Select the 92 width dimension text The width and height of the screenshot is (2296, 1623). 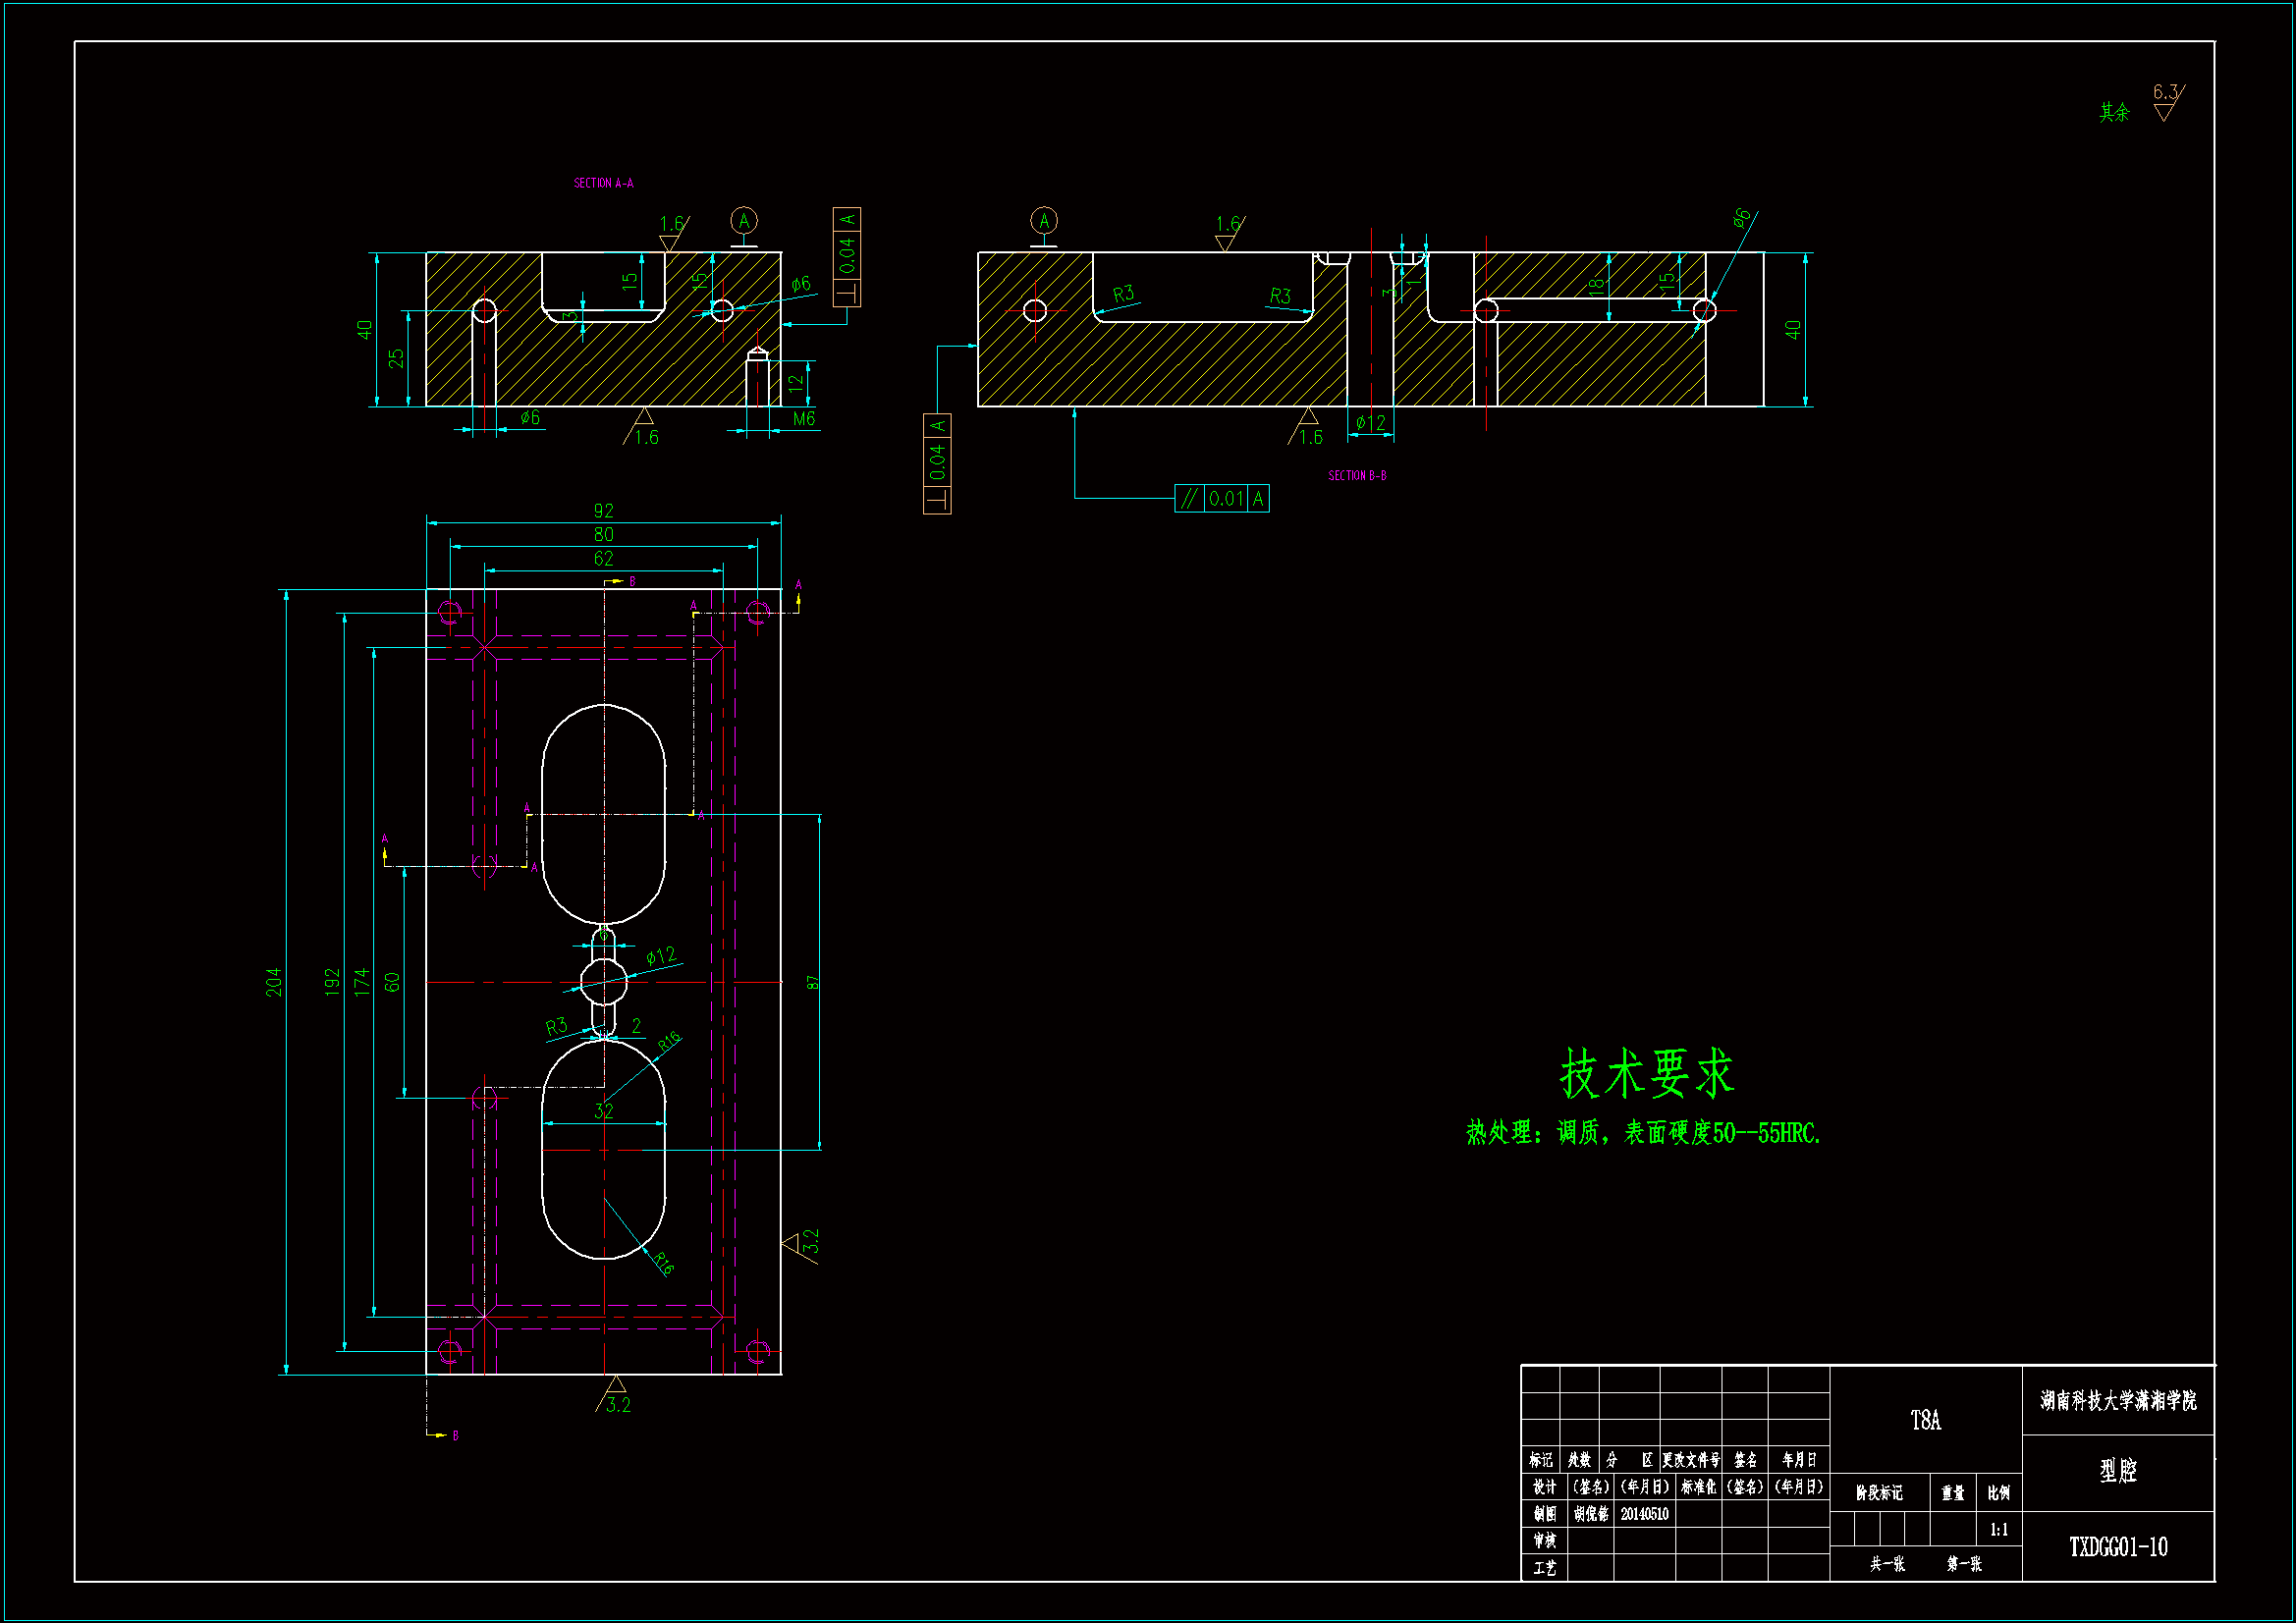pyautogui.click(x=603, y=511)
